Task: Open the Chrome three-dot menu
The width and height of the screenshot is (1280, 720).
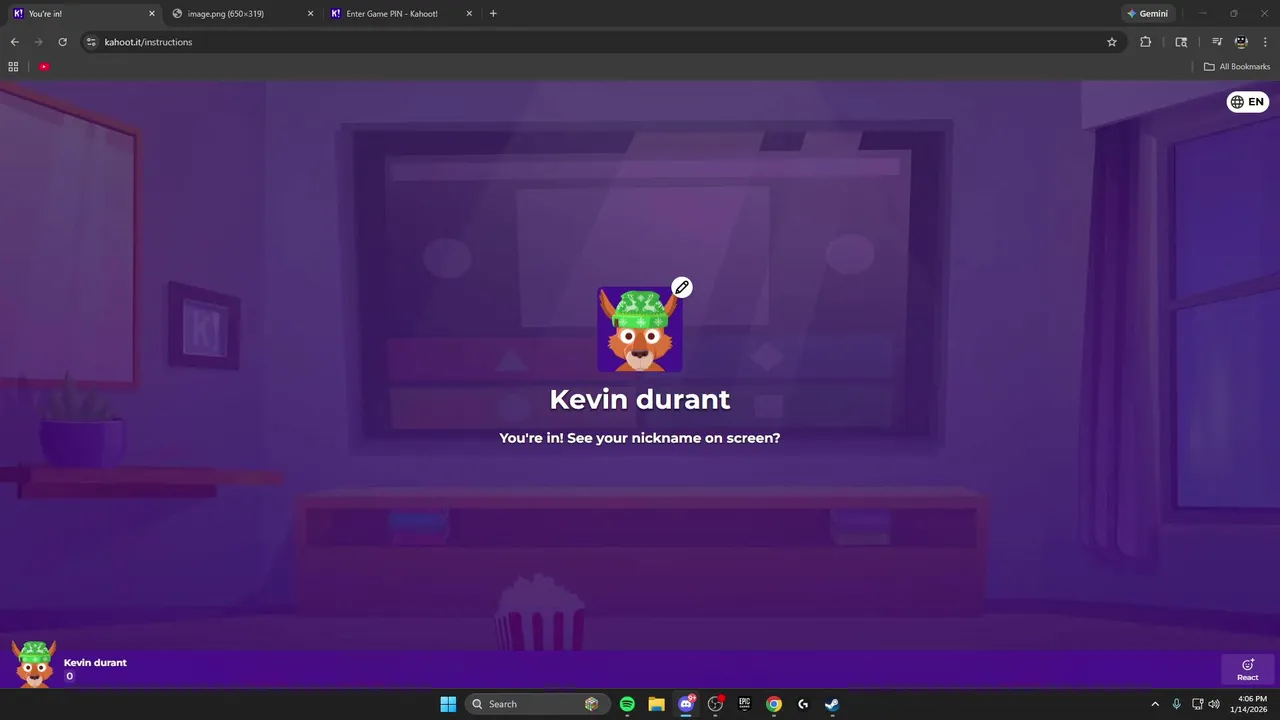Action: 1265,42
